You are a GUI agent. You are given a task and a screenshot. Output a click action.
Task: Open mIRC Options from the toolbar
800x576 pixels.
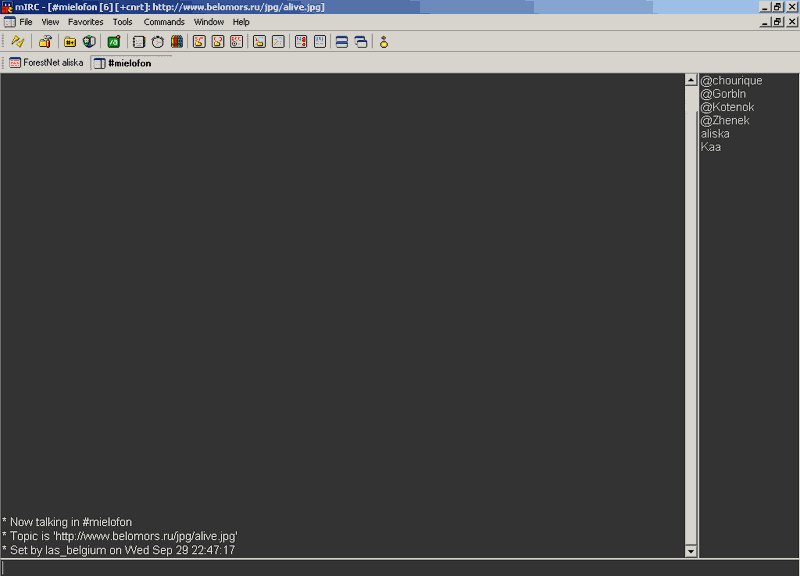coord(45,42)
